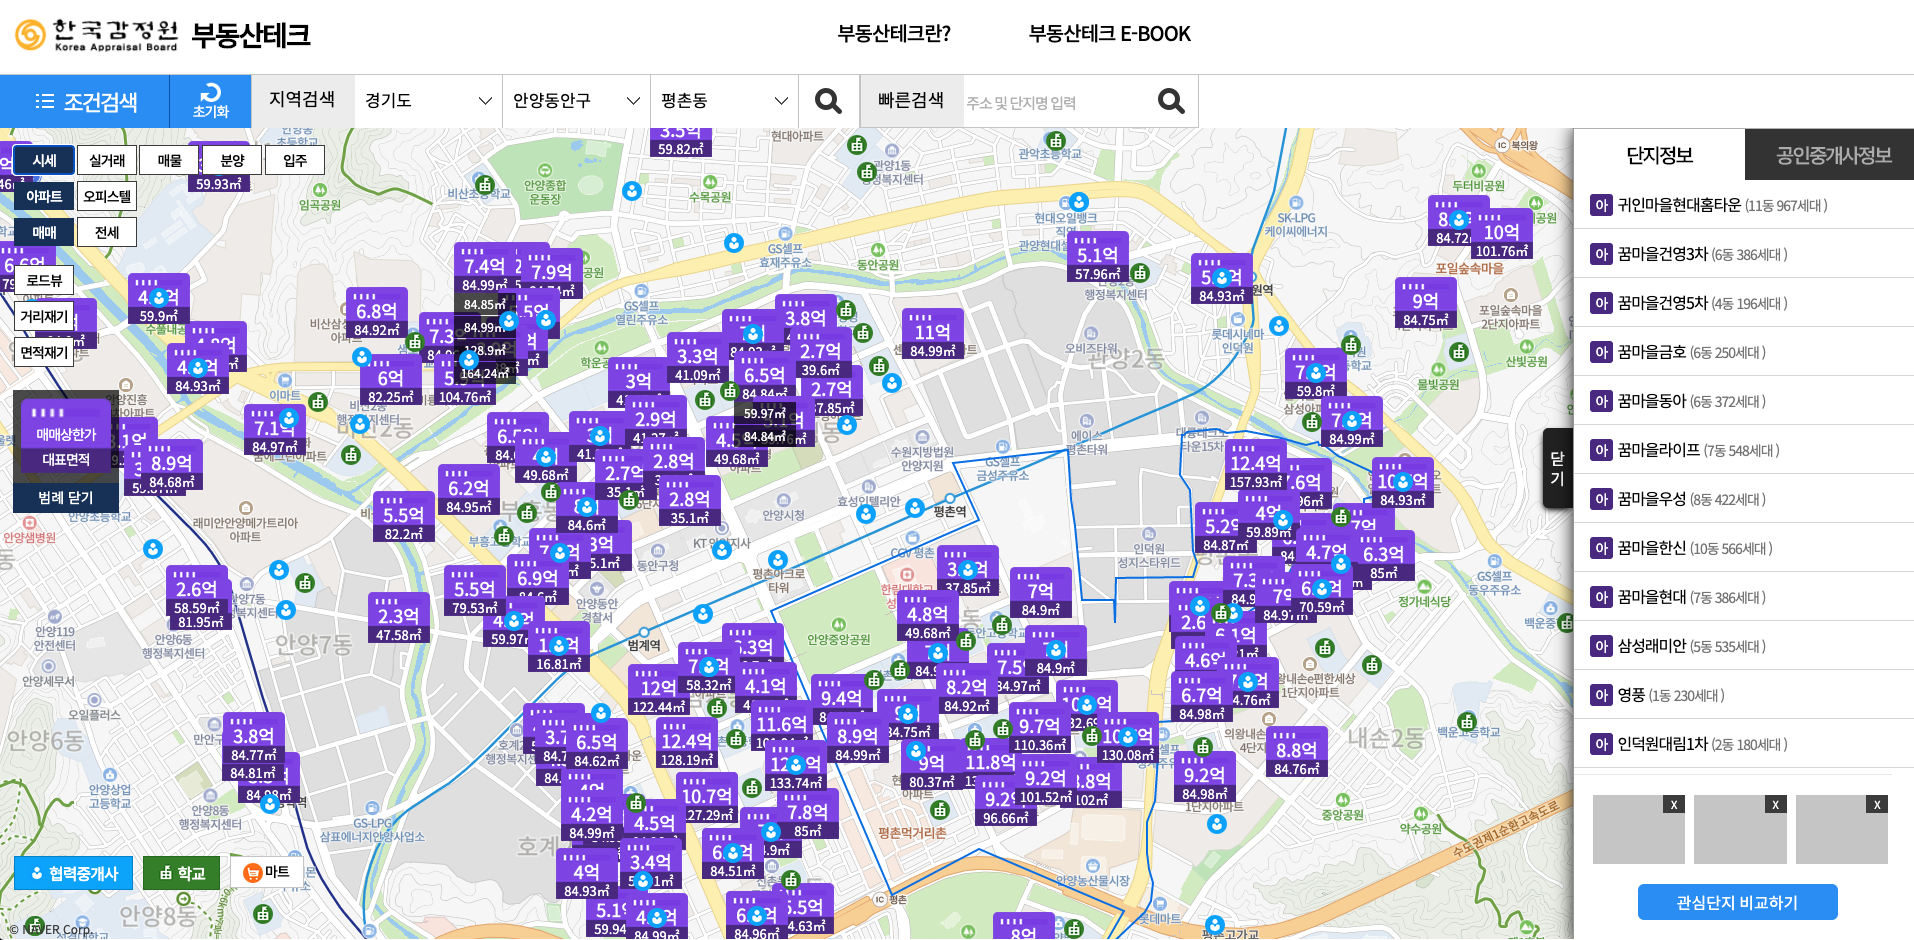Click the quick search magnifier icon
Image resolution: width=1914 pixels, height=940 pixels.
click(1171, 101)
